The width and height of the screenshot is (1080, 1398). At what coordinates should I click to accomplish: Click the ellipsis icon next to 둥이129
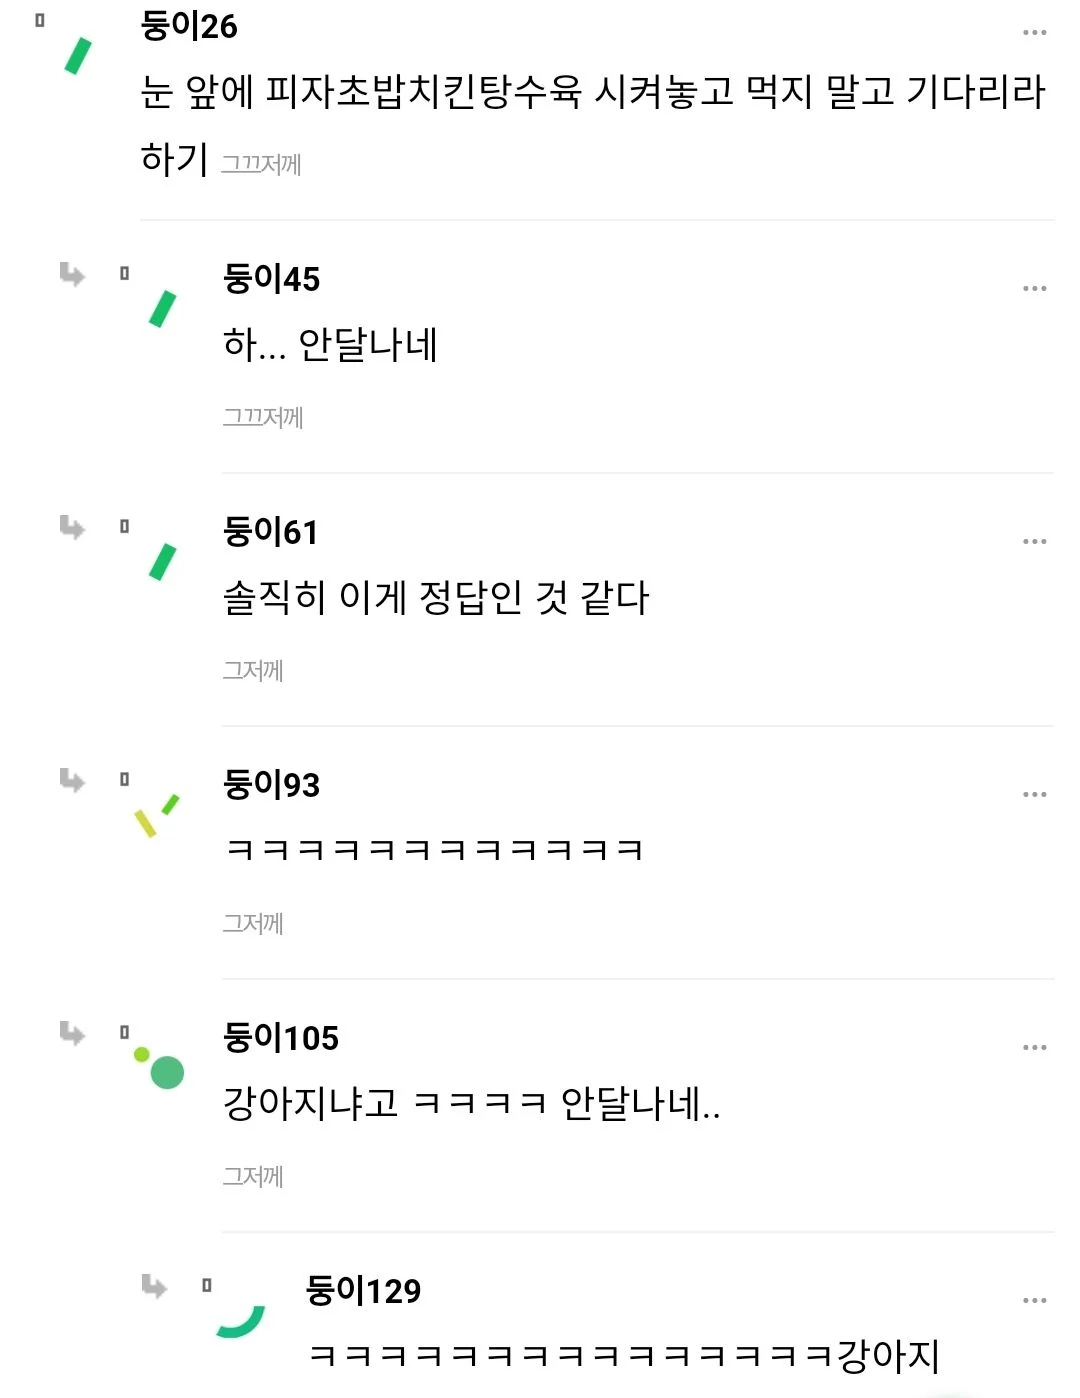[x=1034, y=1300]
